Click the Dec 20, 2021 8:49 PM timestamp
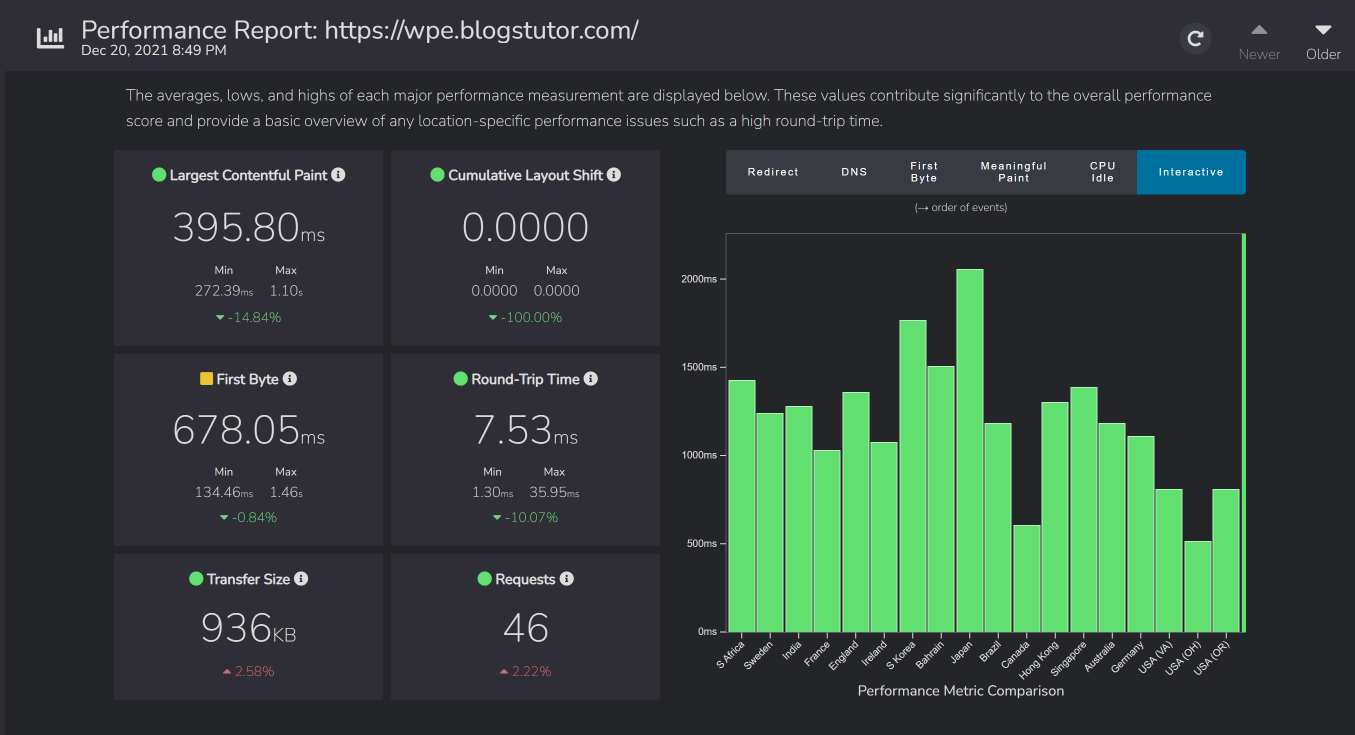1355x735 pixels. click(x=154, y=50)
